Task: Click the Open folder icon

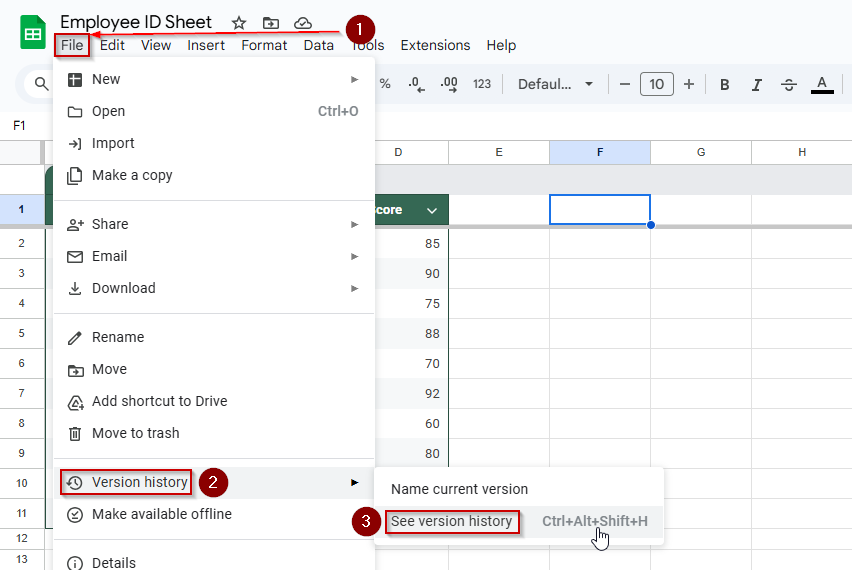Action: (75, 112)
